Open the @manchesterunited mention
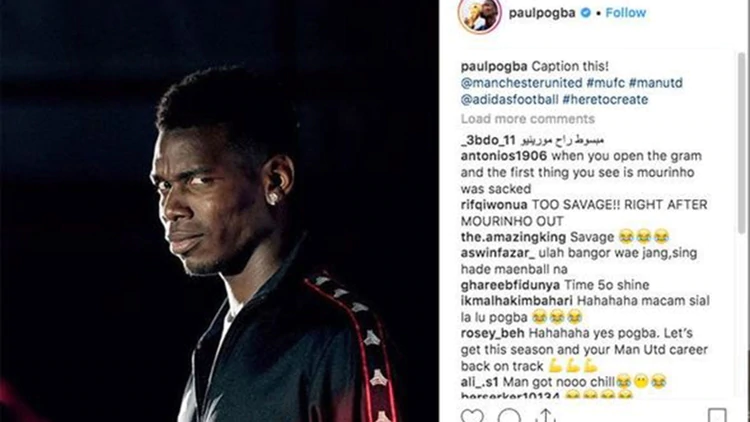This screenshot has height=422, width=750. tap(521, 83)
